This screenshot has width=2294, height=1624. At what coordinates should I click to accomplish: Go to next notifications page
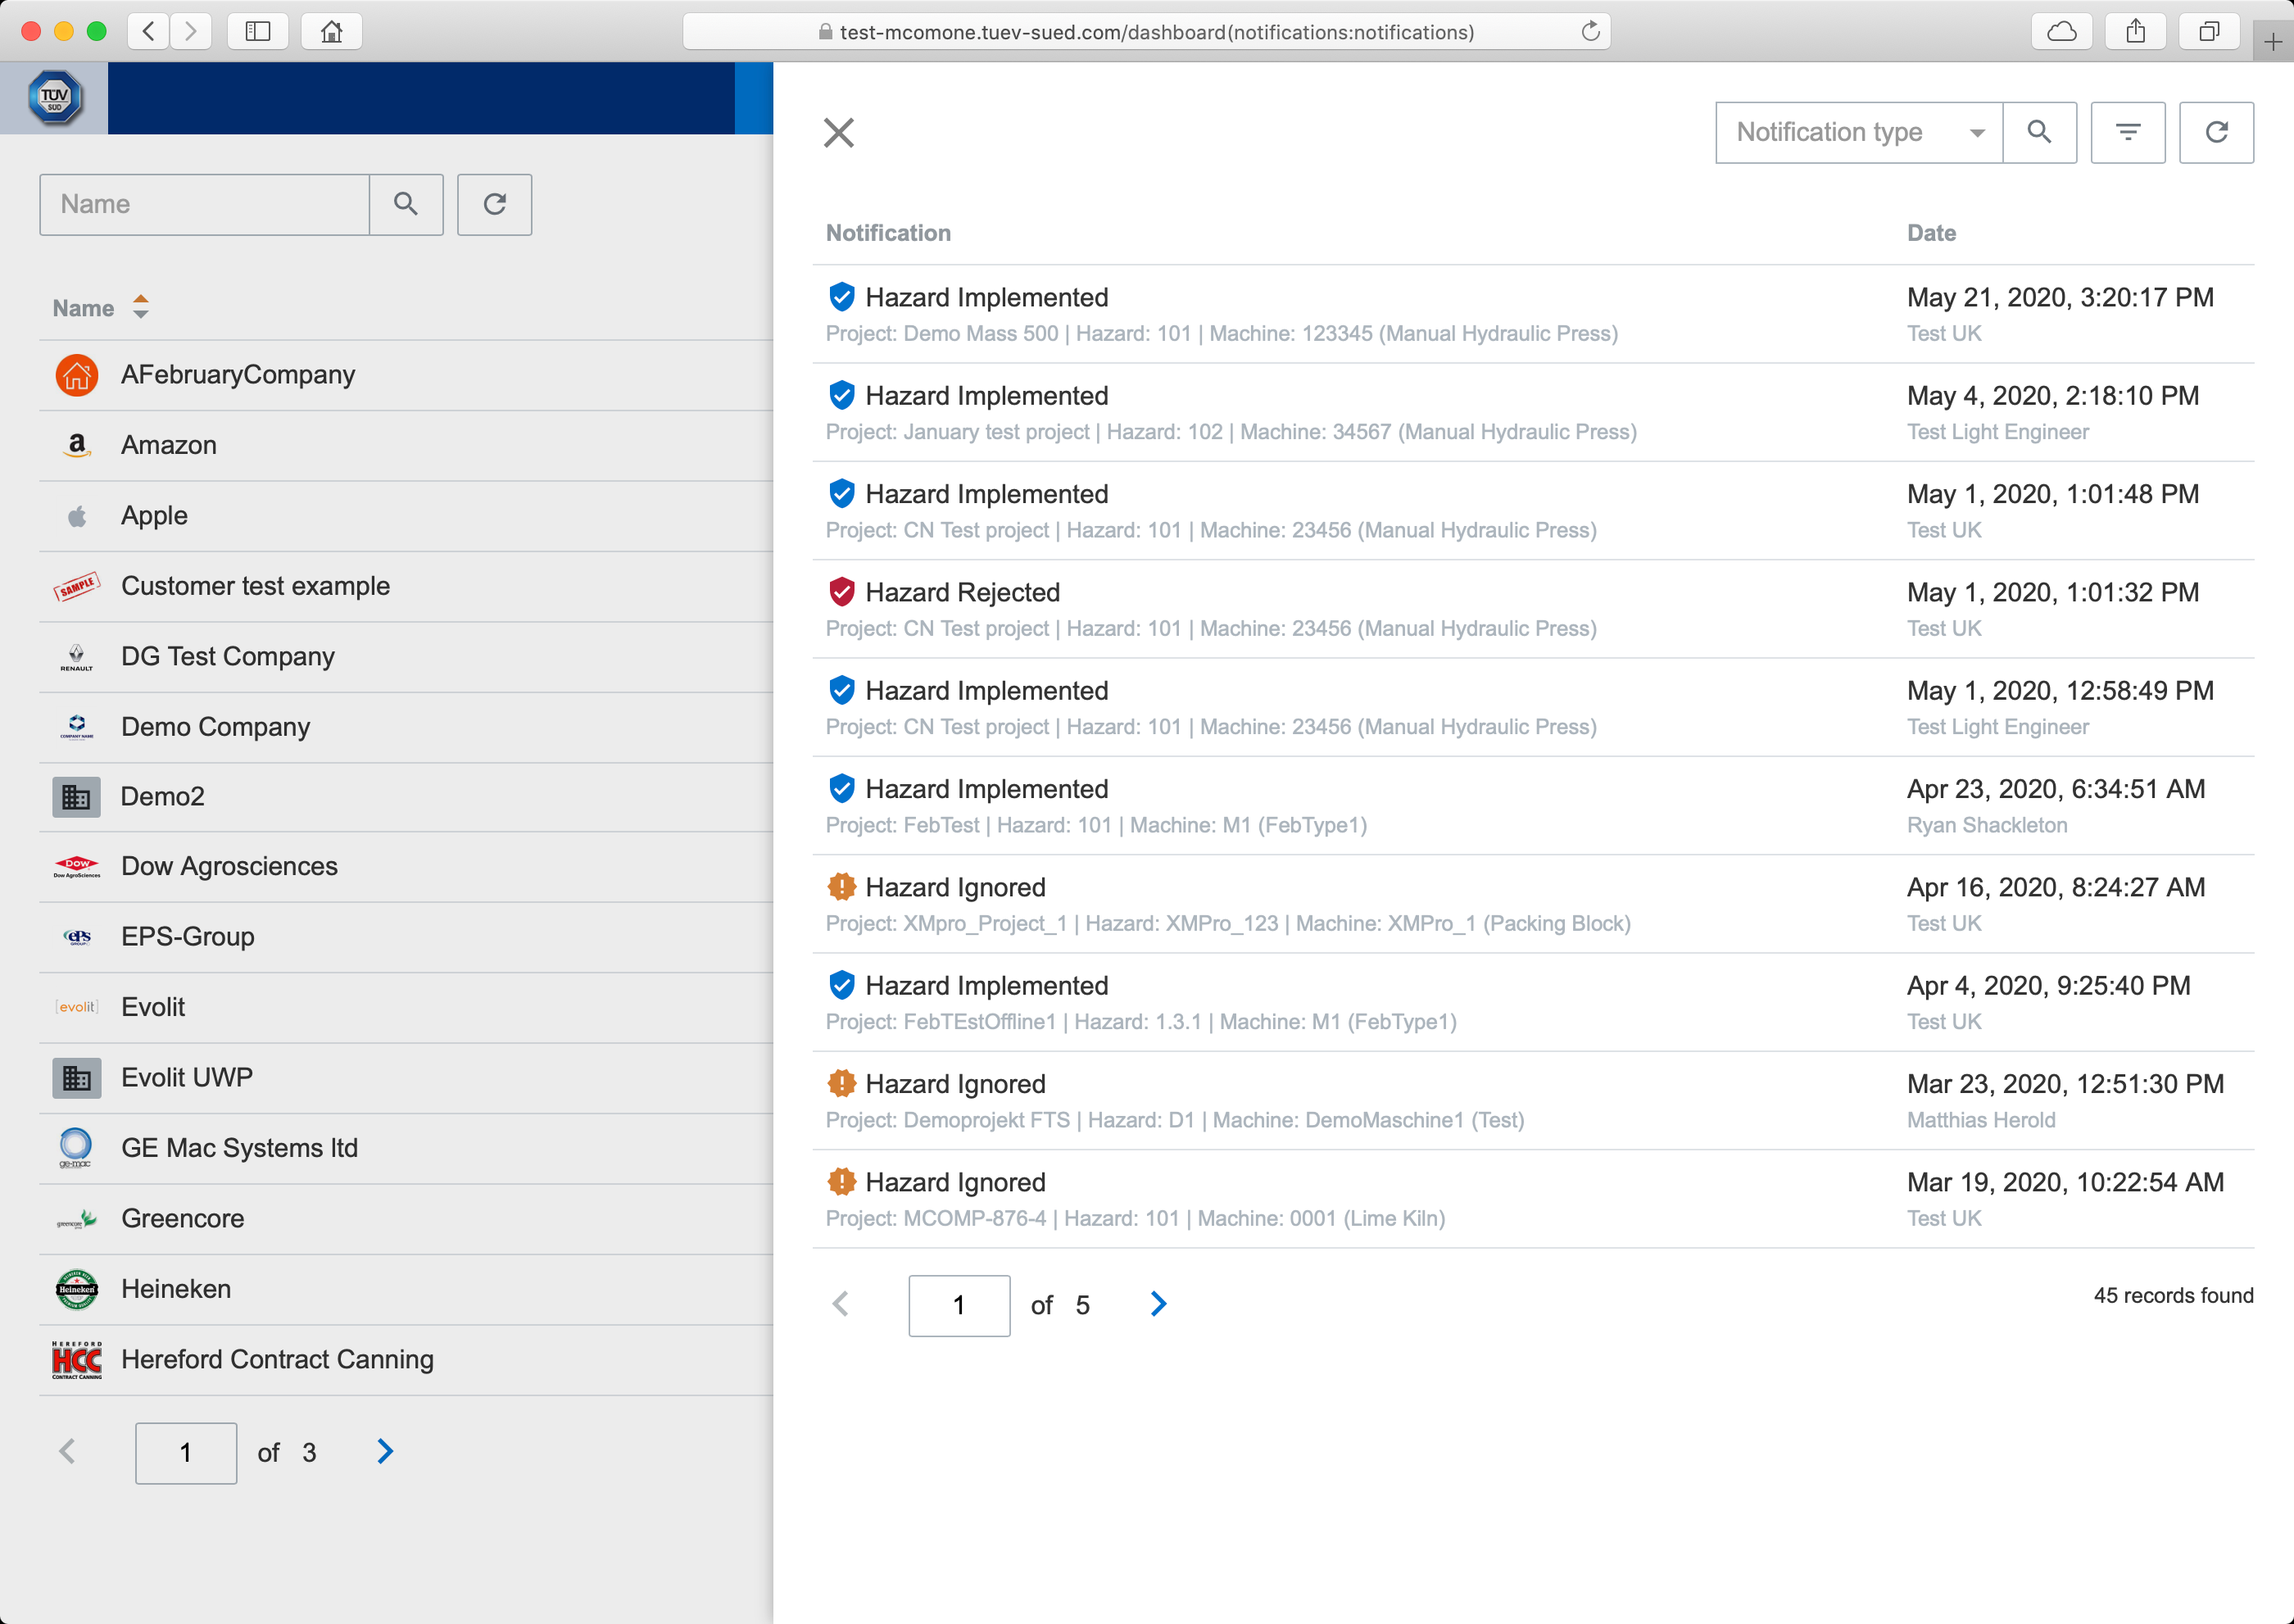(x=1158, y=1304)
